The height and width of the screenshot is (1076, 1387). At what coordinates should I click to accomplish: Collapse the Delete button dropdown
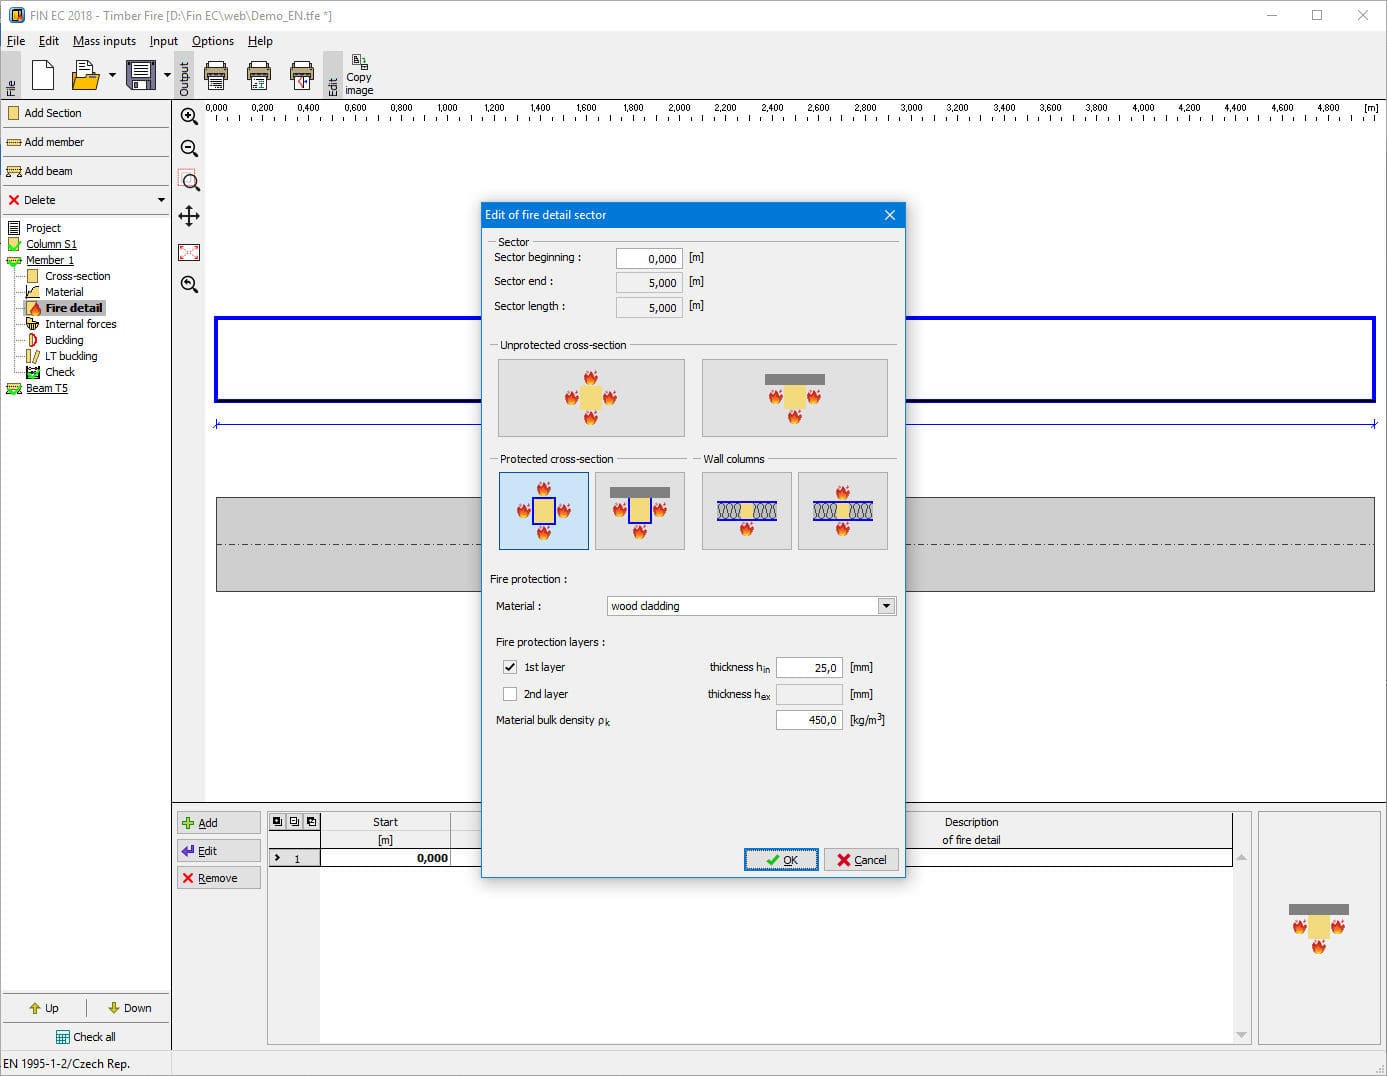coord(160,200)
